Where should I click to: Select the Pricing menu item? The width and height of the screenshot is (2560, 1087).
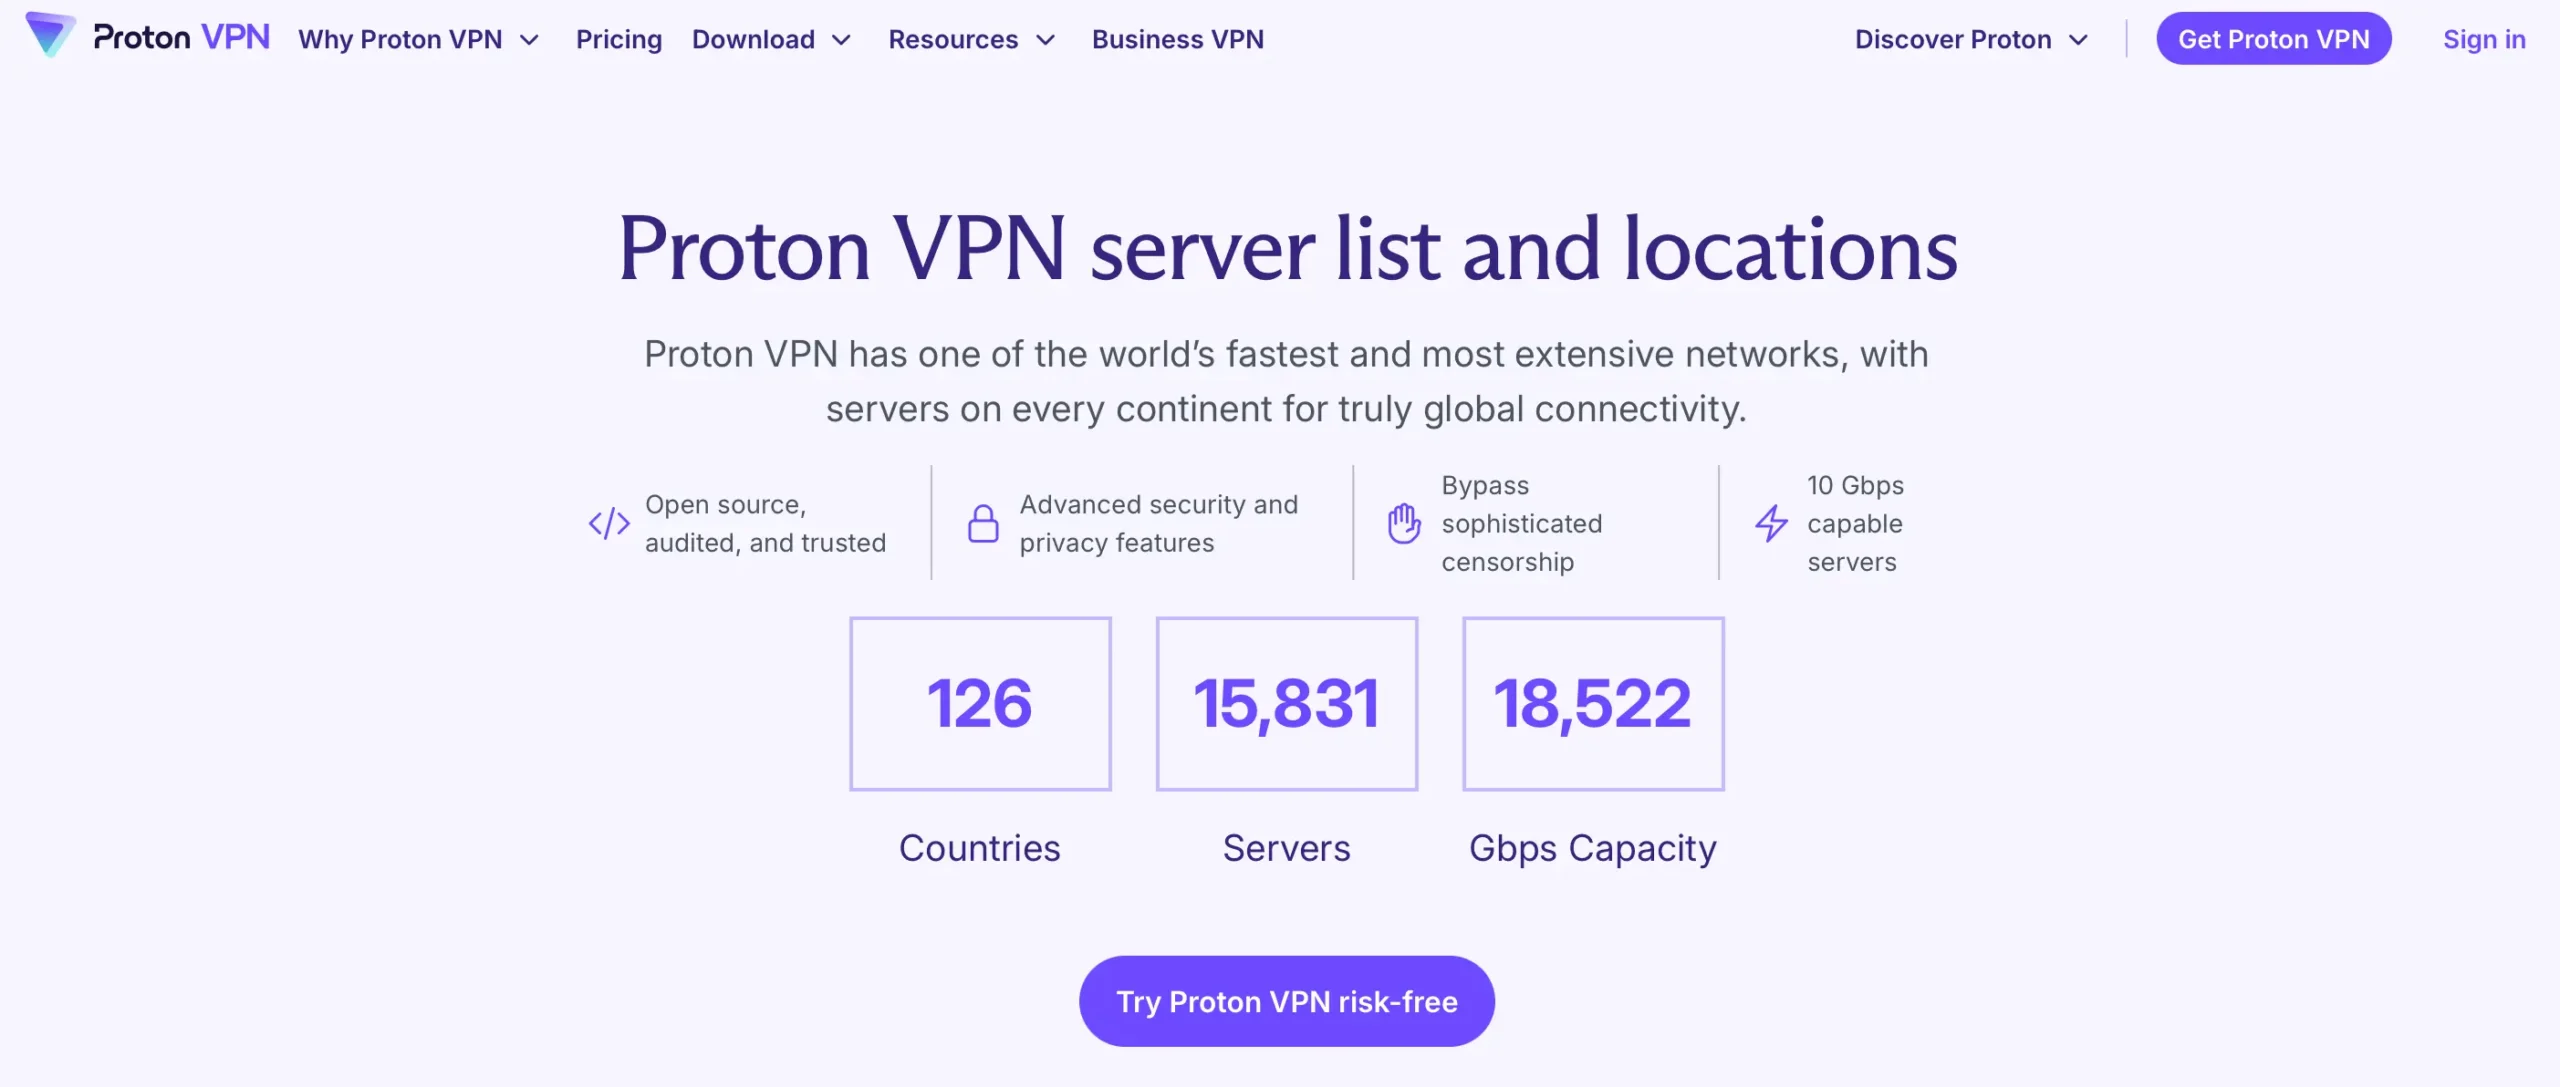coord(618,39)
